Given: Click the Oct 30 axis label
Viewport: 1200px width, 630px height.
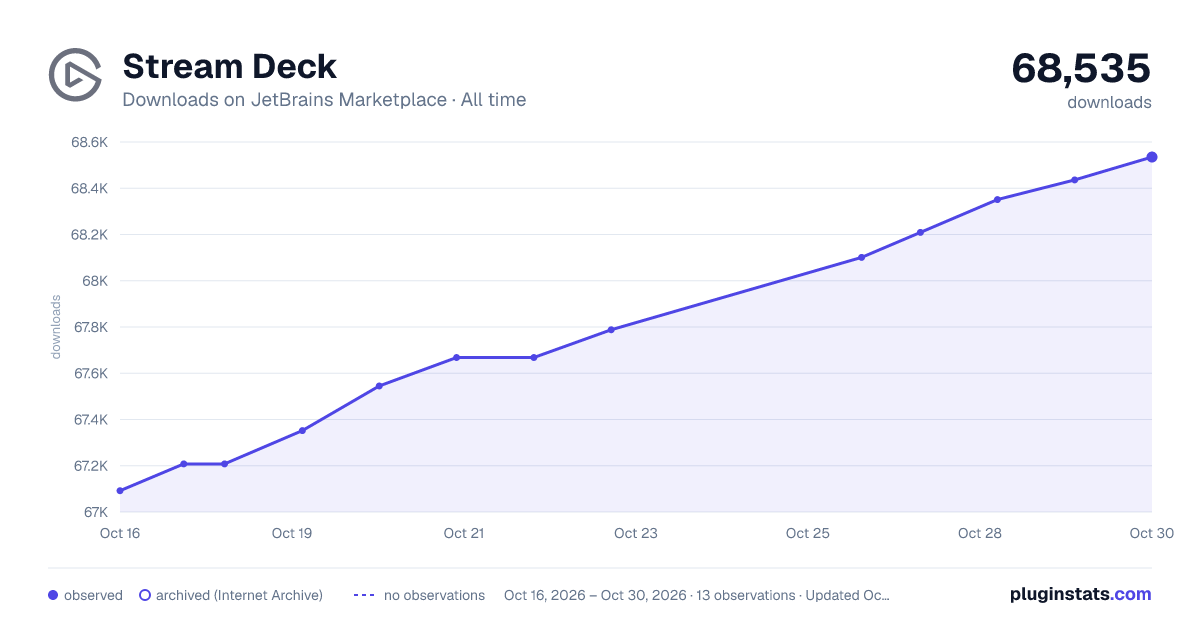Looking at the screenshot, I should [1151, 533].
